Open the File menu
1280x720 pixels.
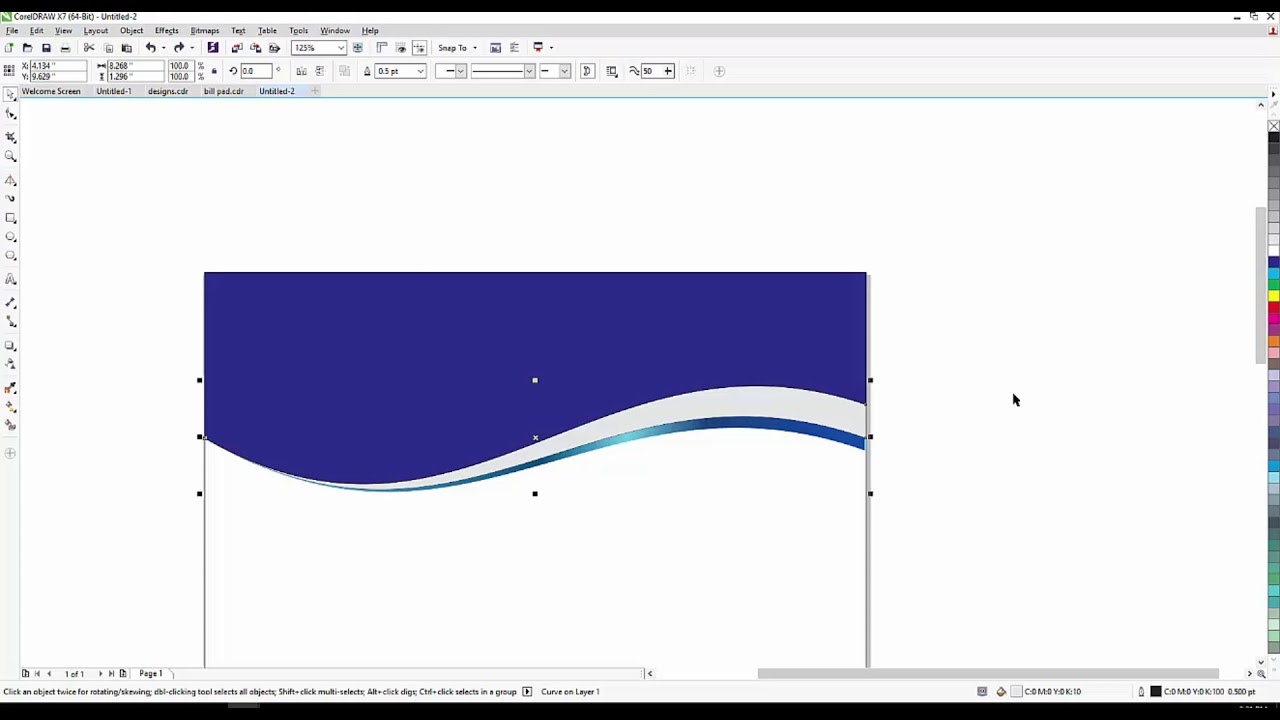click(12, 31)
